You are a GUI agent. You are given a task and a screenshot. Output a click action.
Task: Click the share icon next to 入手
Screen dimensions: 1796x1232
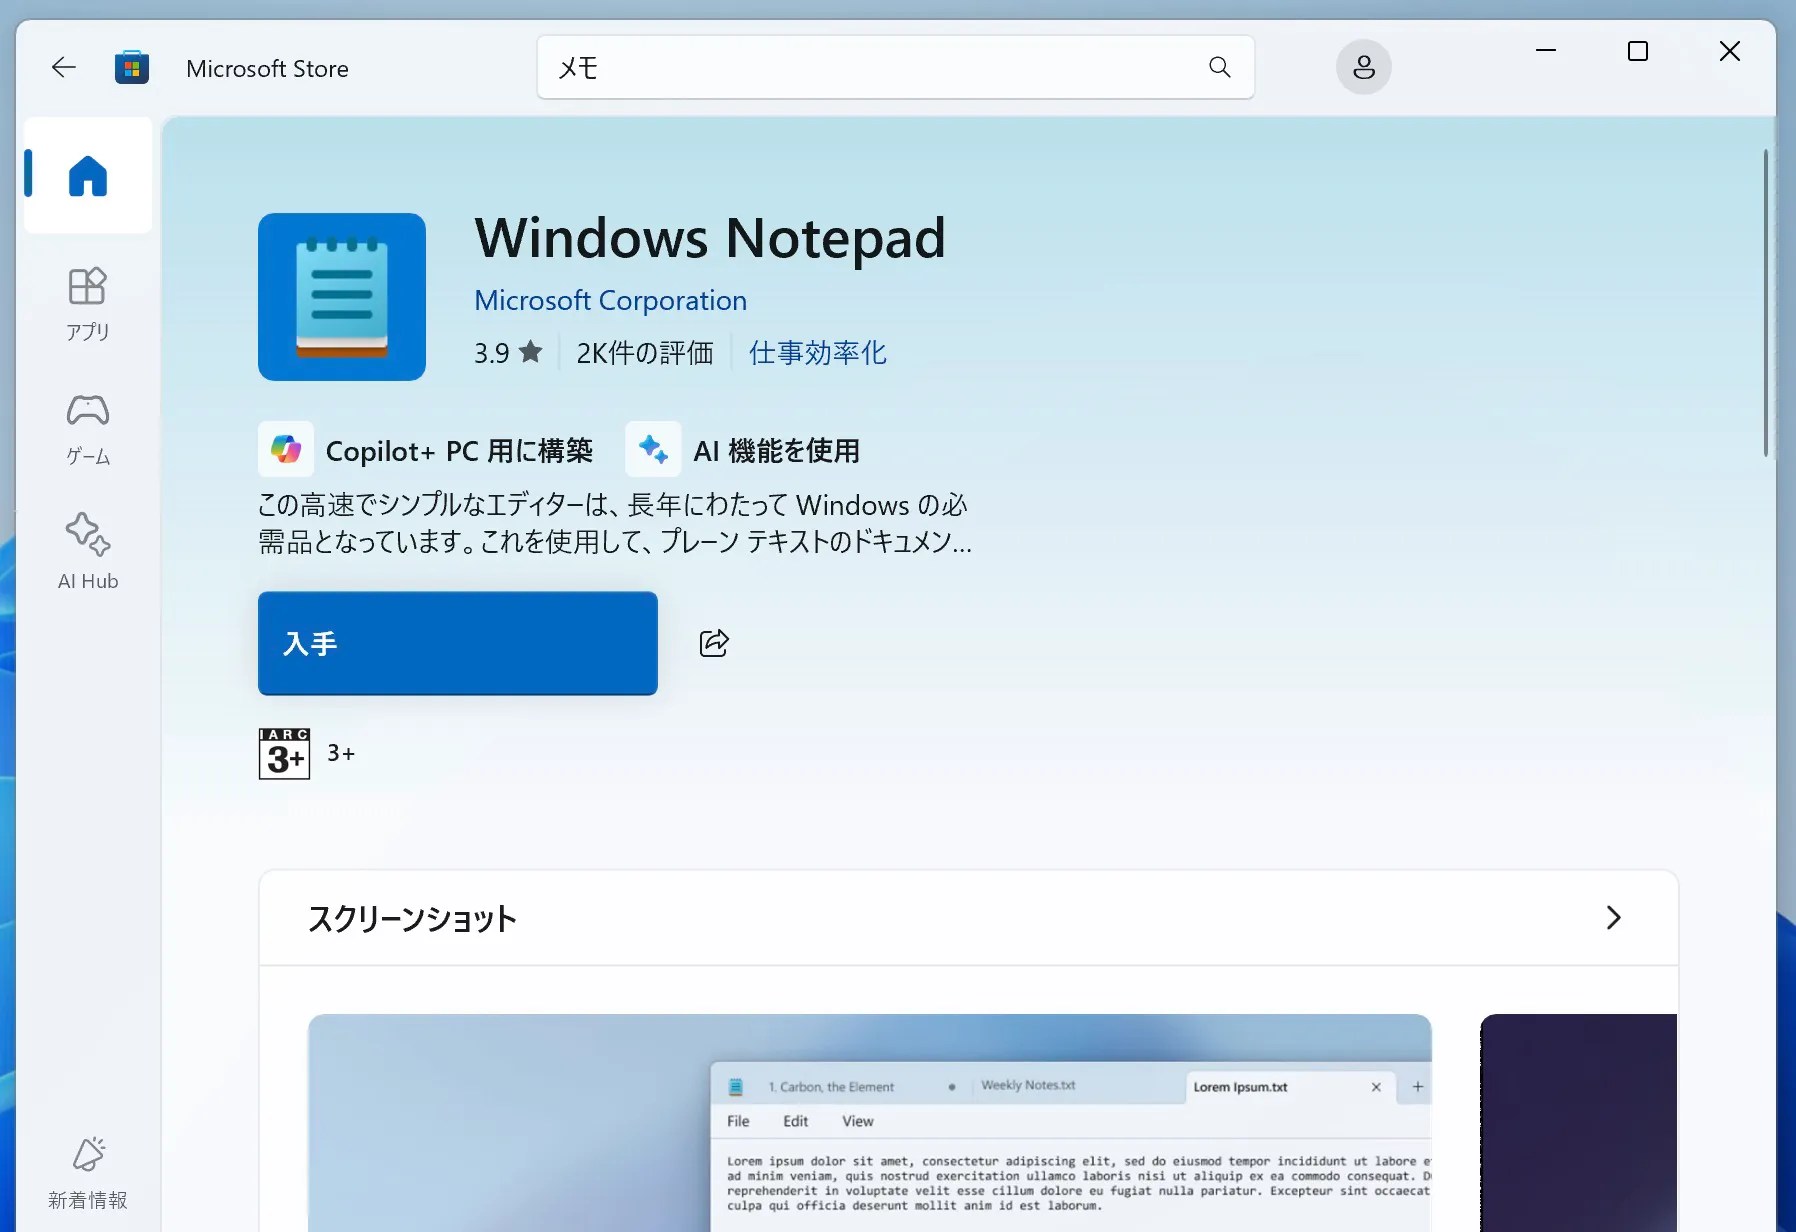pos(713,643)
